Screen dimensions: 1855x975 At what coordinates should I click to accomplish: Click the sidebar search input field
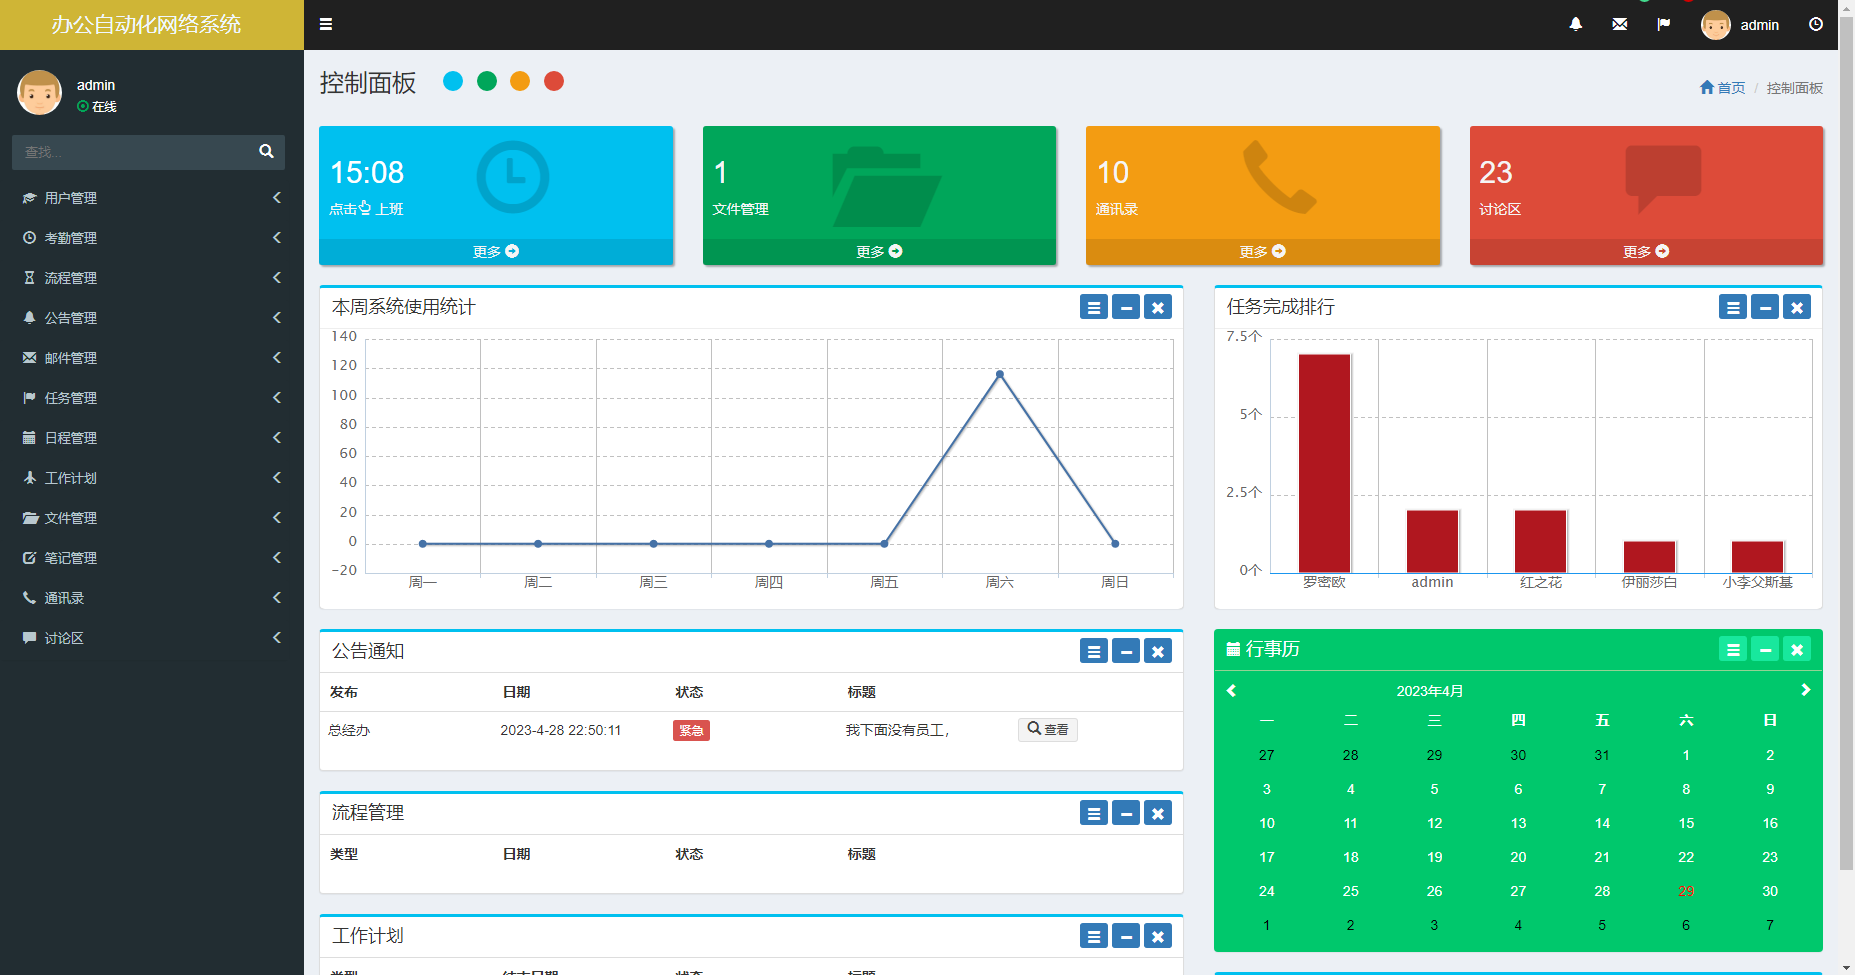[x=130, y=152]
